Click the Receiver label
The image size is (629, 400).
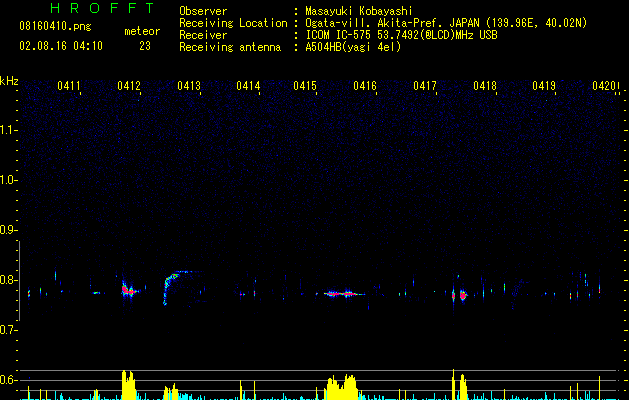(x=203, y=35)
